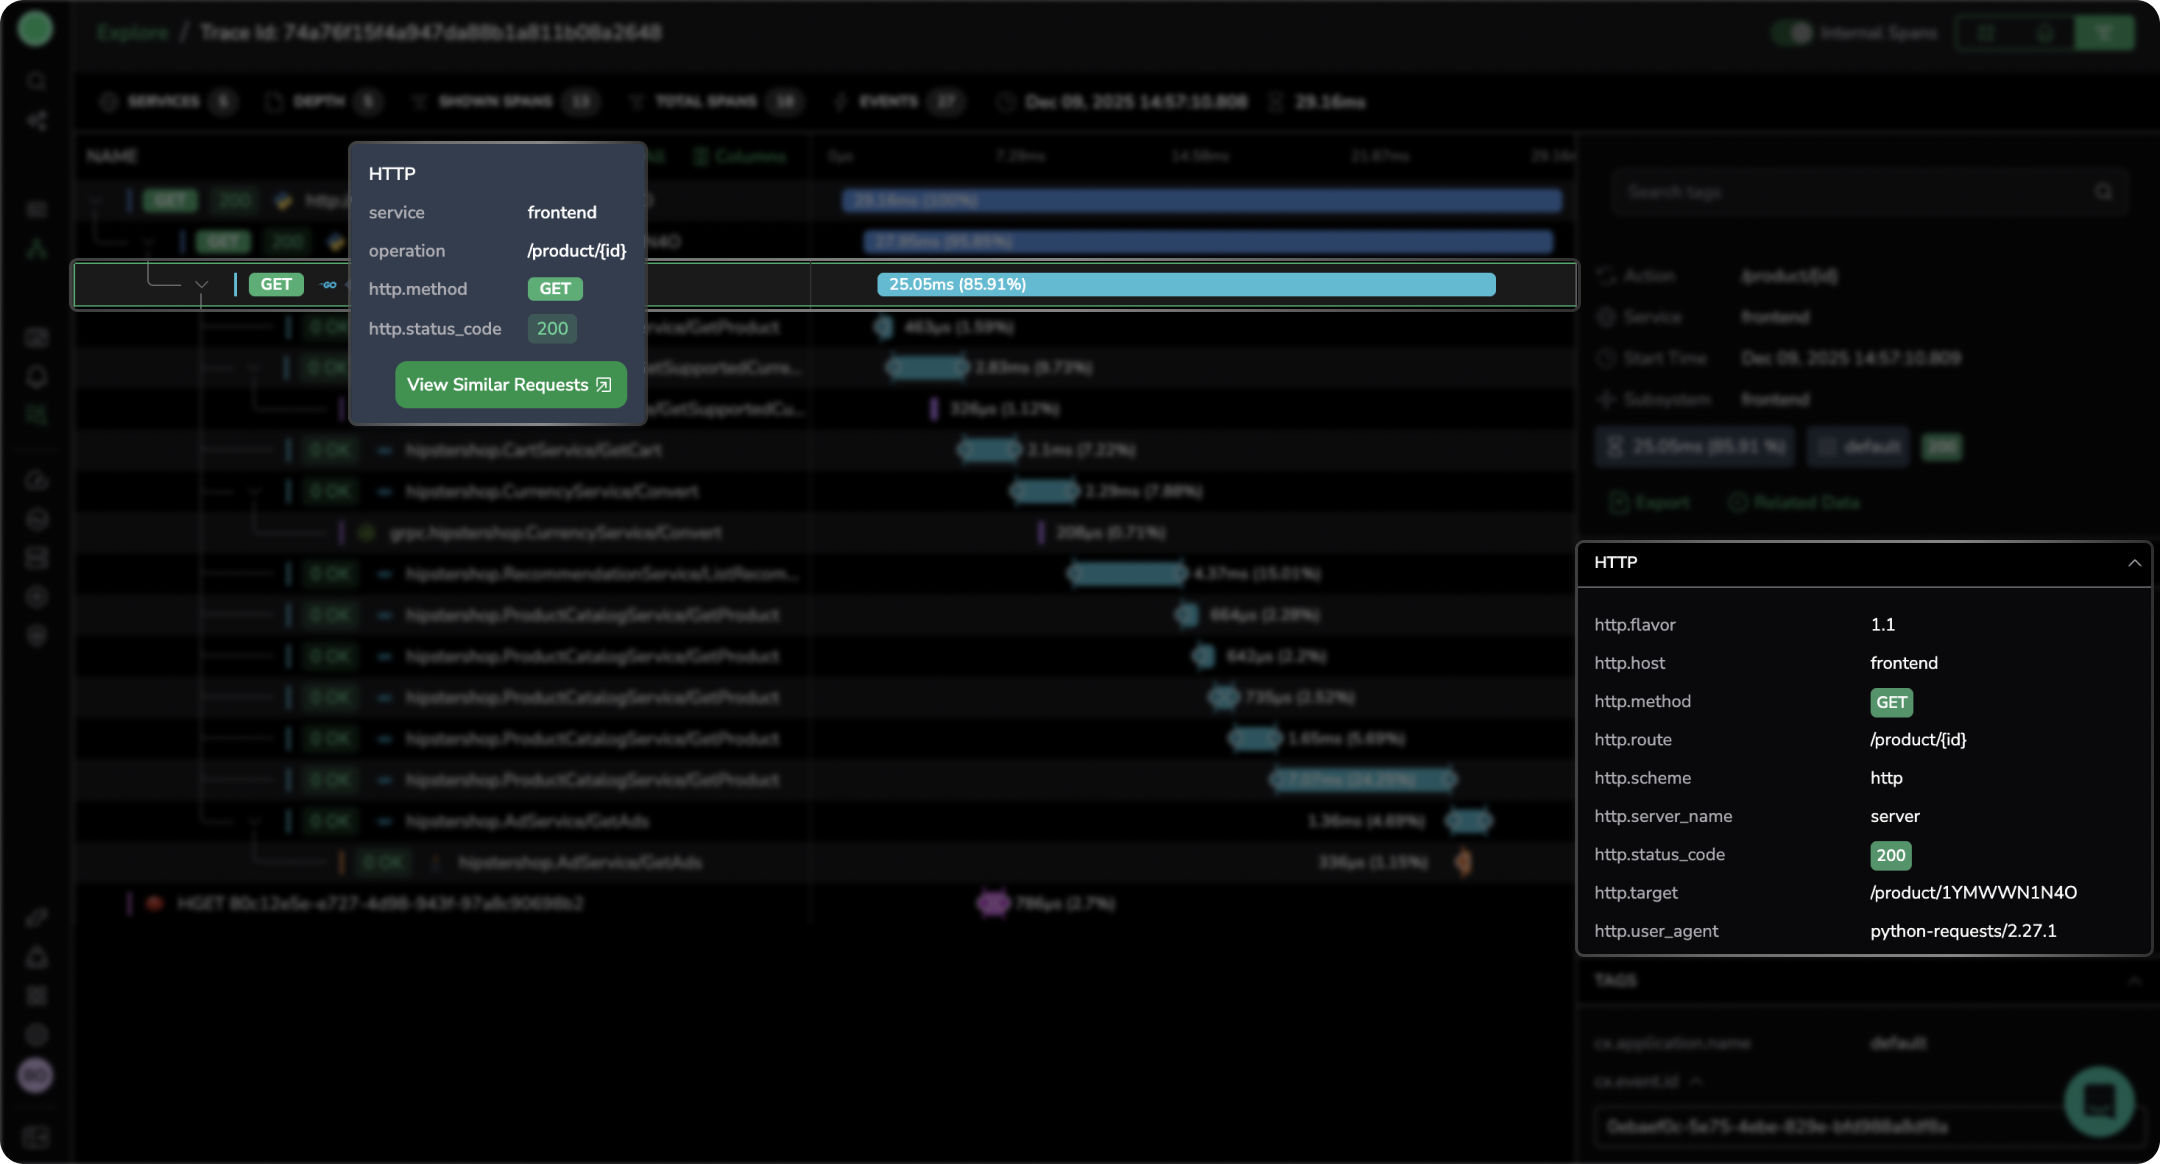Click the green GET badge in selected row
This screenshot has width=2160, height=1164.
click(x=276, y=285)
